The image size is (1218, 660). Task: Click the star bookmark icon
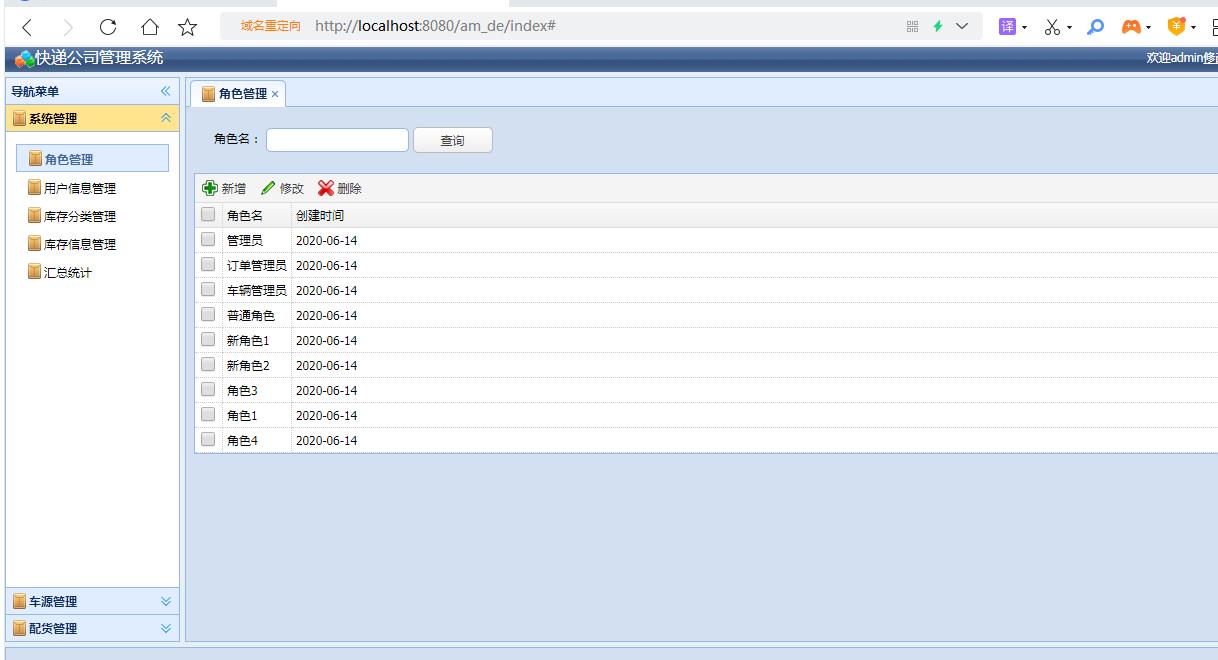[x=187, y=27]
